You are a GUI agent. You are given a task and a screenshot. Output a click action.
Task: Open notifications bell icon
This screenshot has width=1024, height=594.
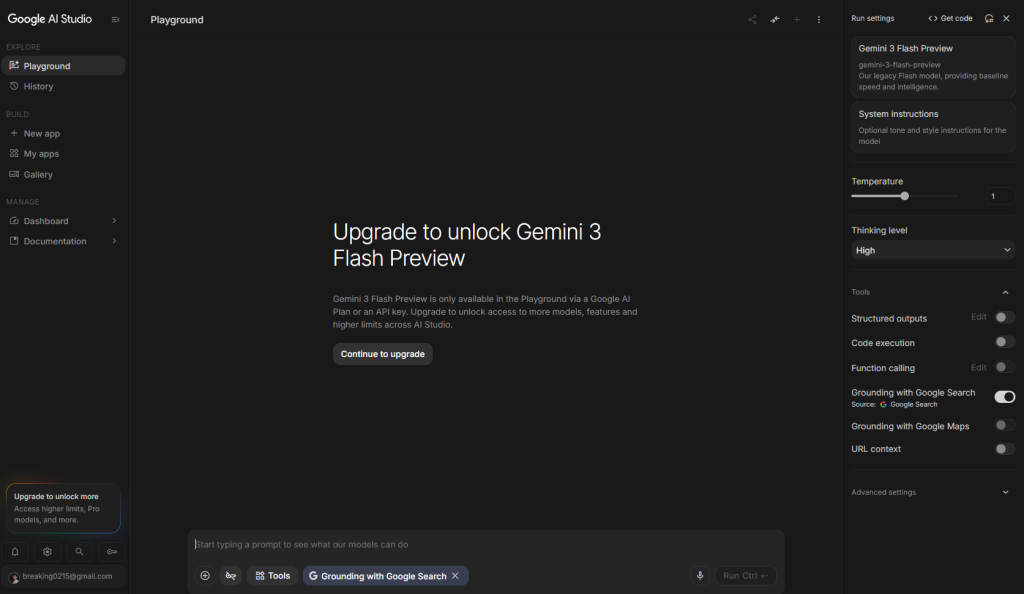[x=15, y=552]
